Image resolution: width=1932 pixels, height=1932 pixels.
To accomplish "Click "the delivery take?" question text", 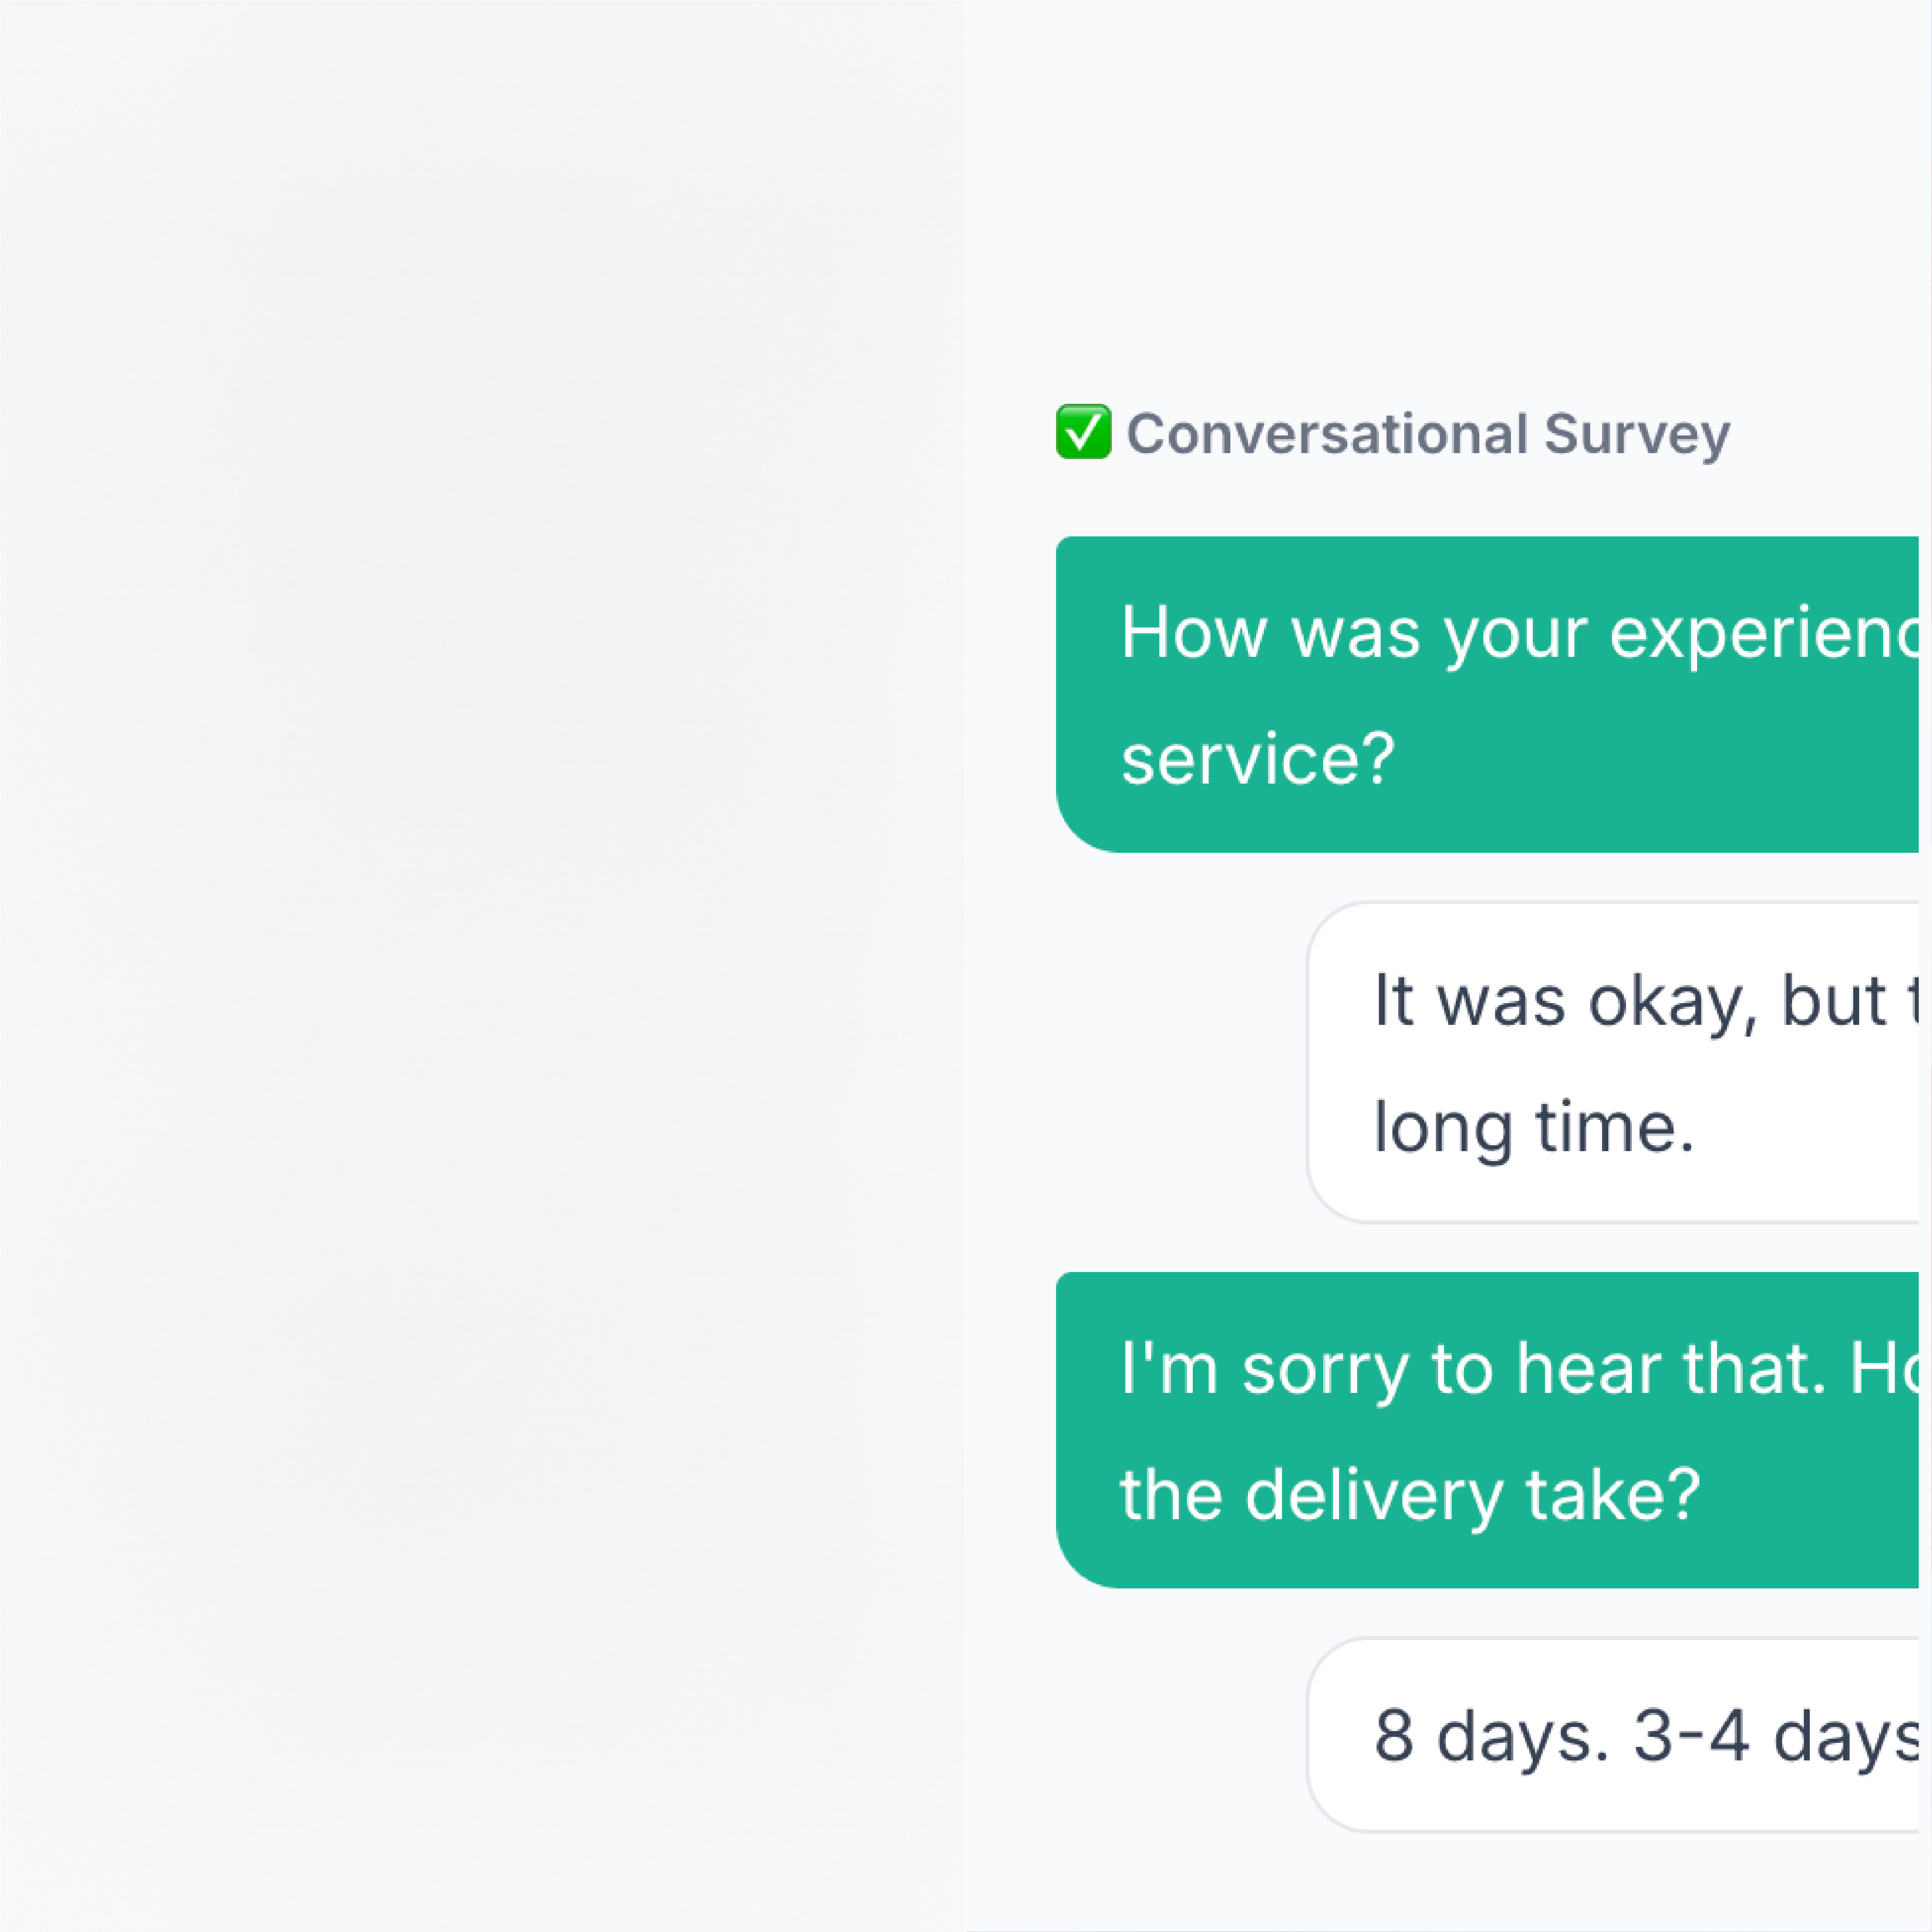I will click(1410, 1495).
